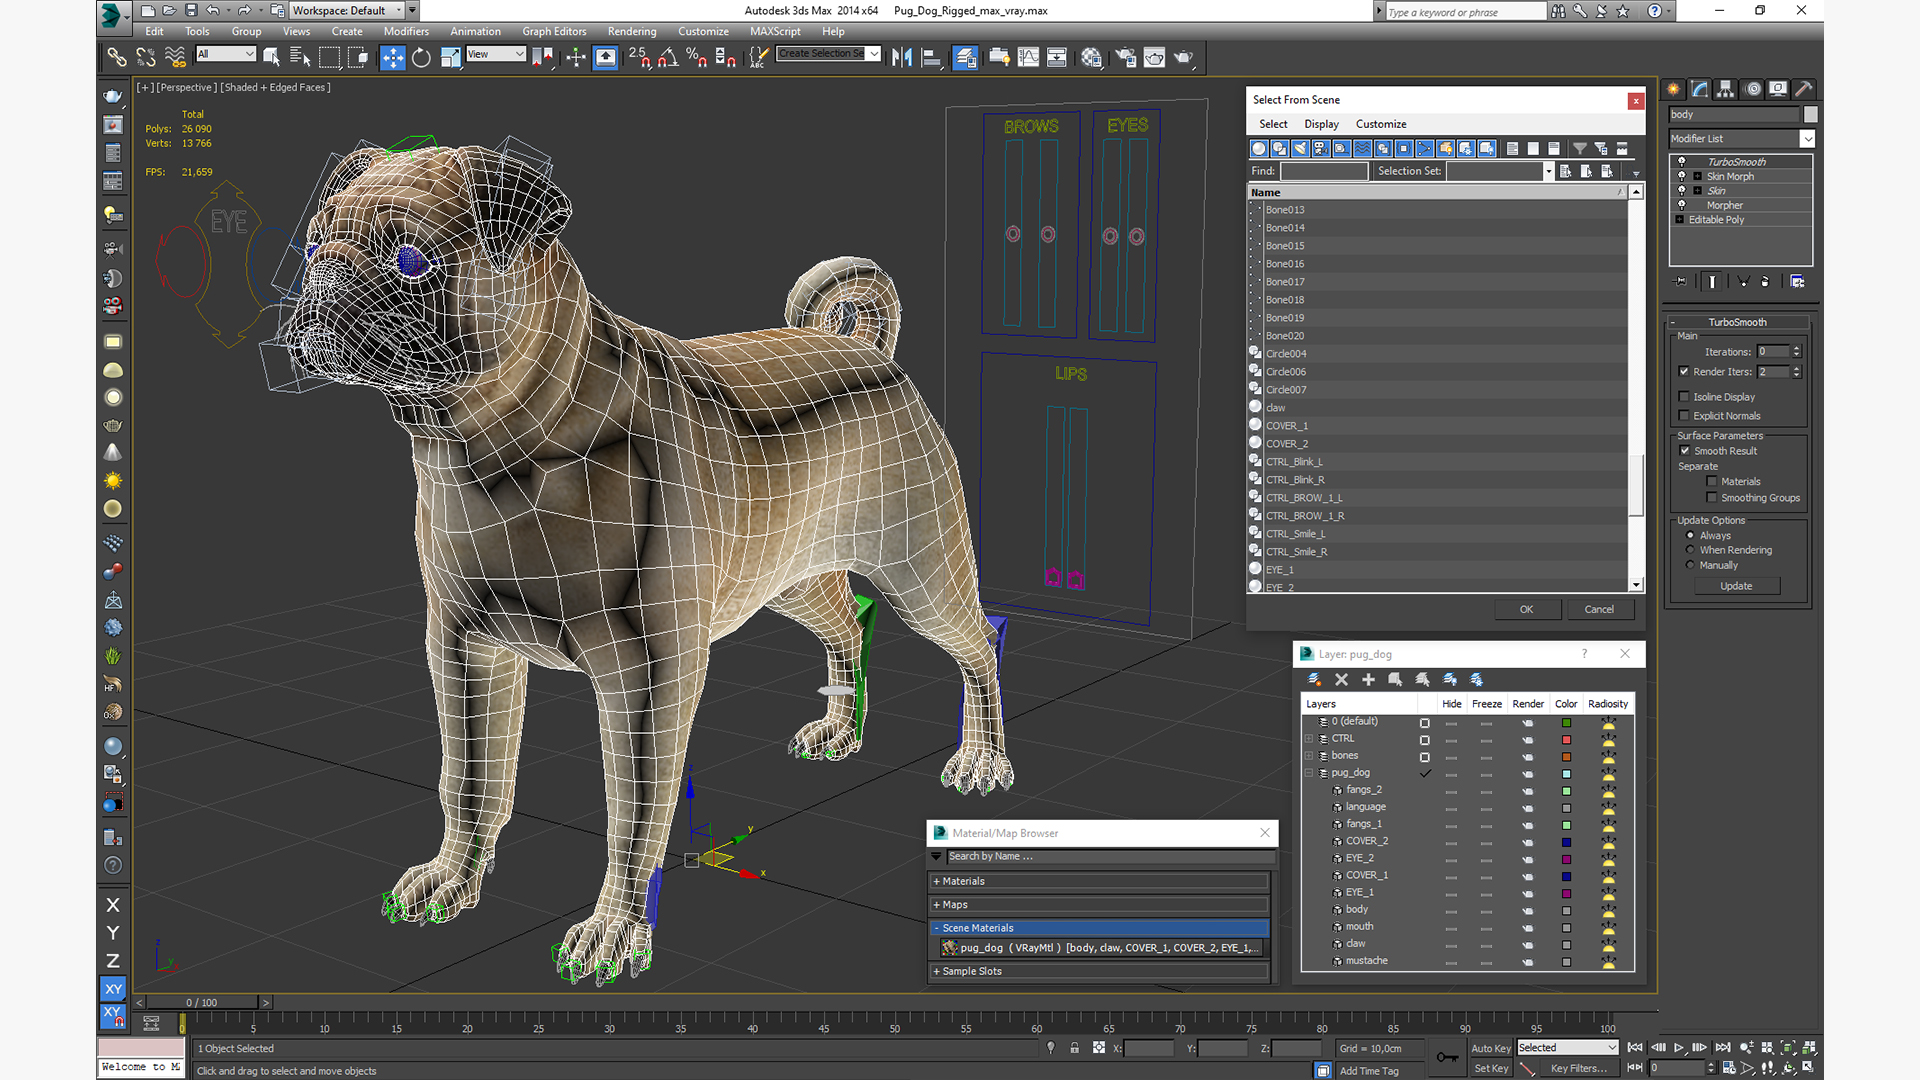This screenshot has height=1080, width=1920.
Task: Open the Modifiers menu
Action: (x=406, y=32)
